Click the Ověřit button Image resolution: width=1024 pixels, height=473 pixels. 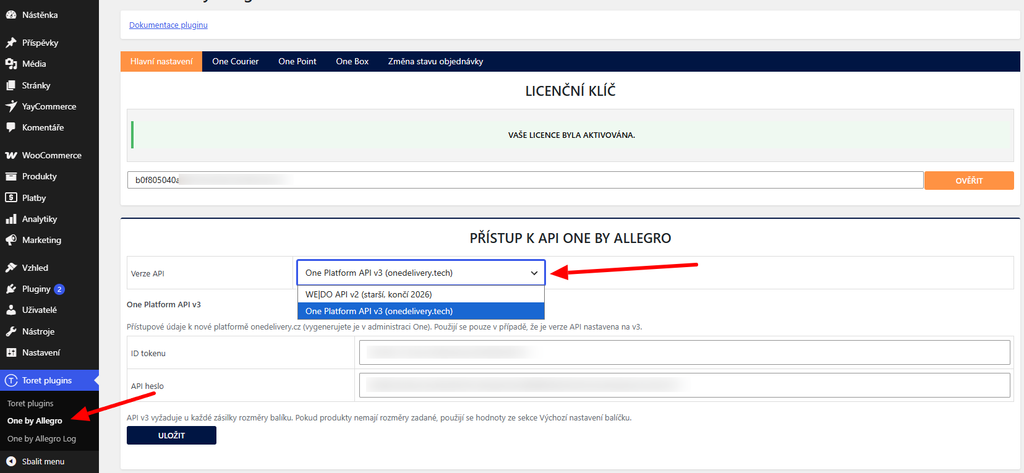click(969, 180)
